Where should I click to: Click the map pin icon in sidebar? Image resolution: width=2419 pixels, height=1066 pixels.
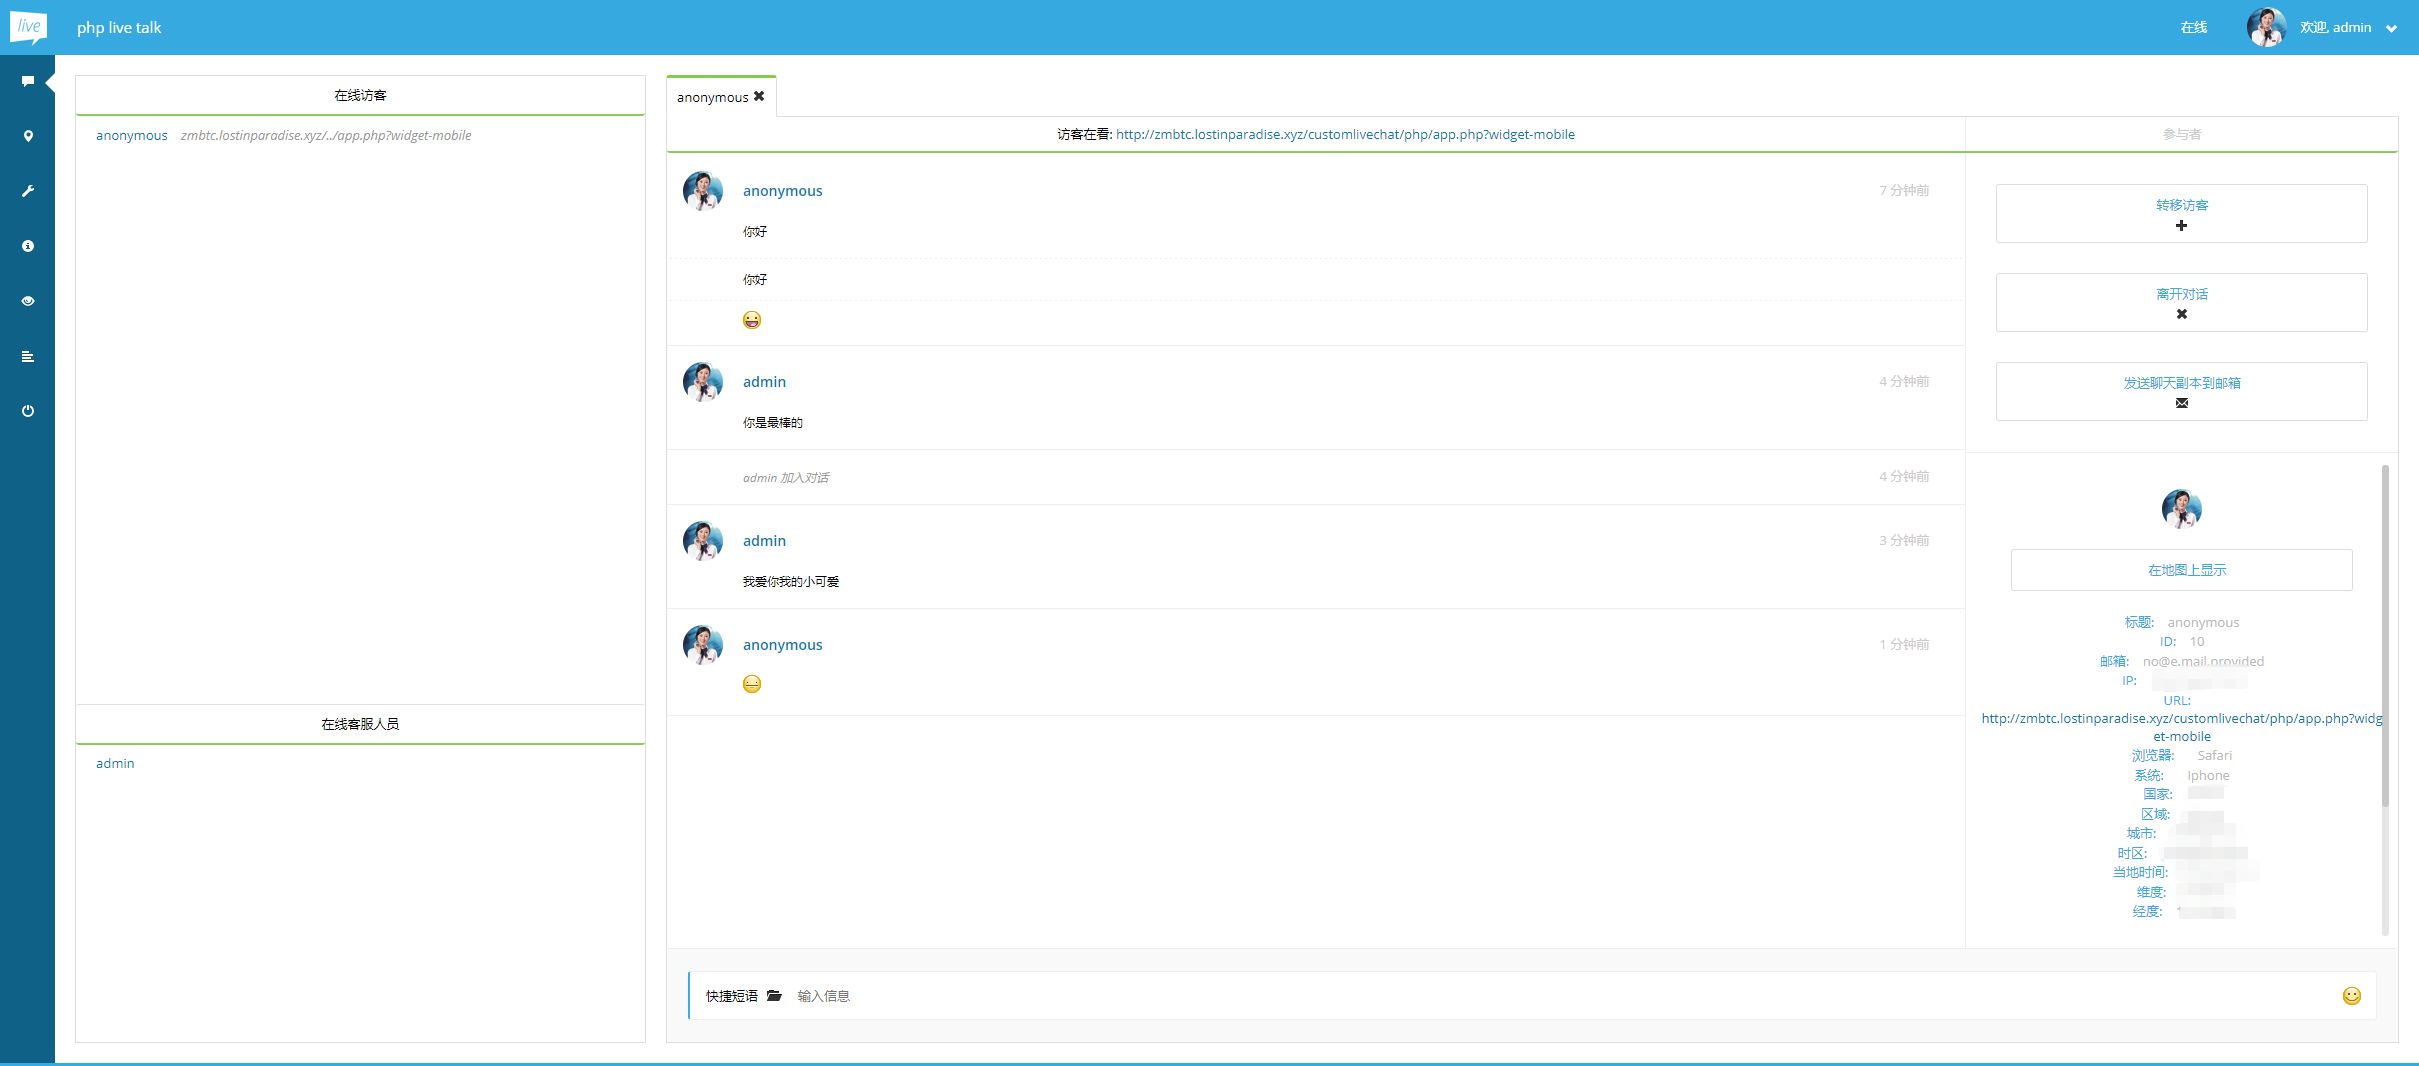point(28,136)
